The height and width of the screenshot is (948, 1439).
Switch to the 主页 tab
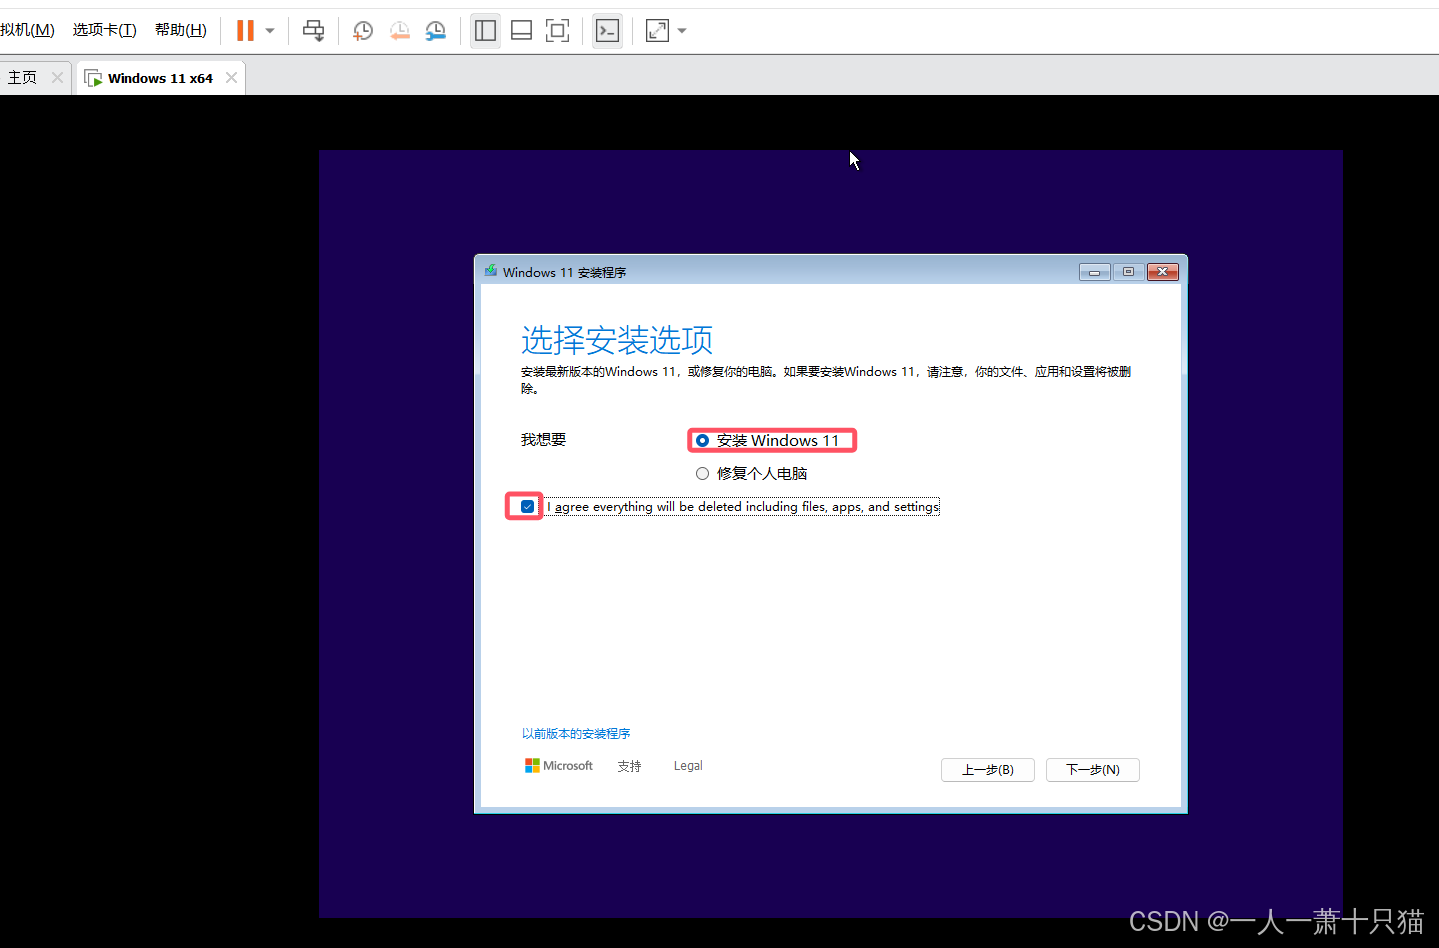click(x=22, y=78)
